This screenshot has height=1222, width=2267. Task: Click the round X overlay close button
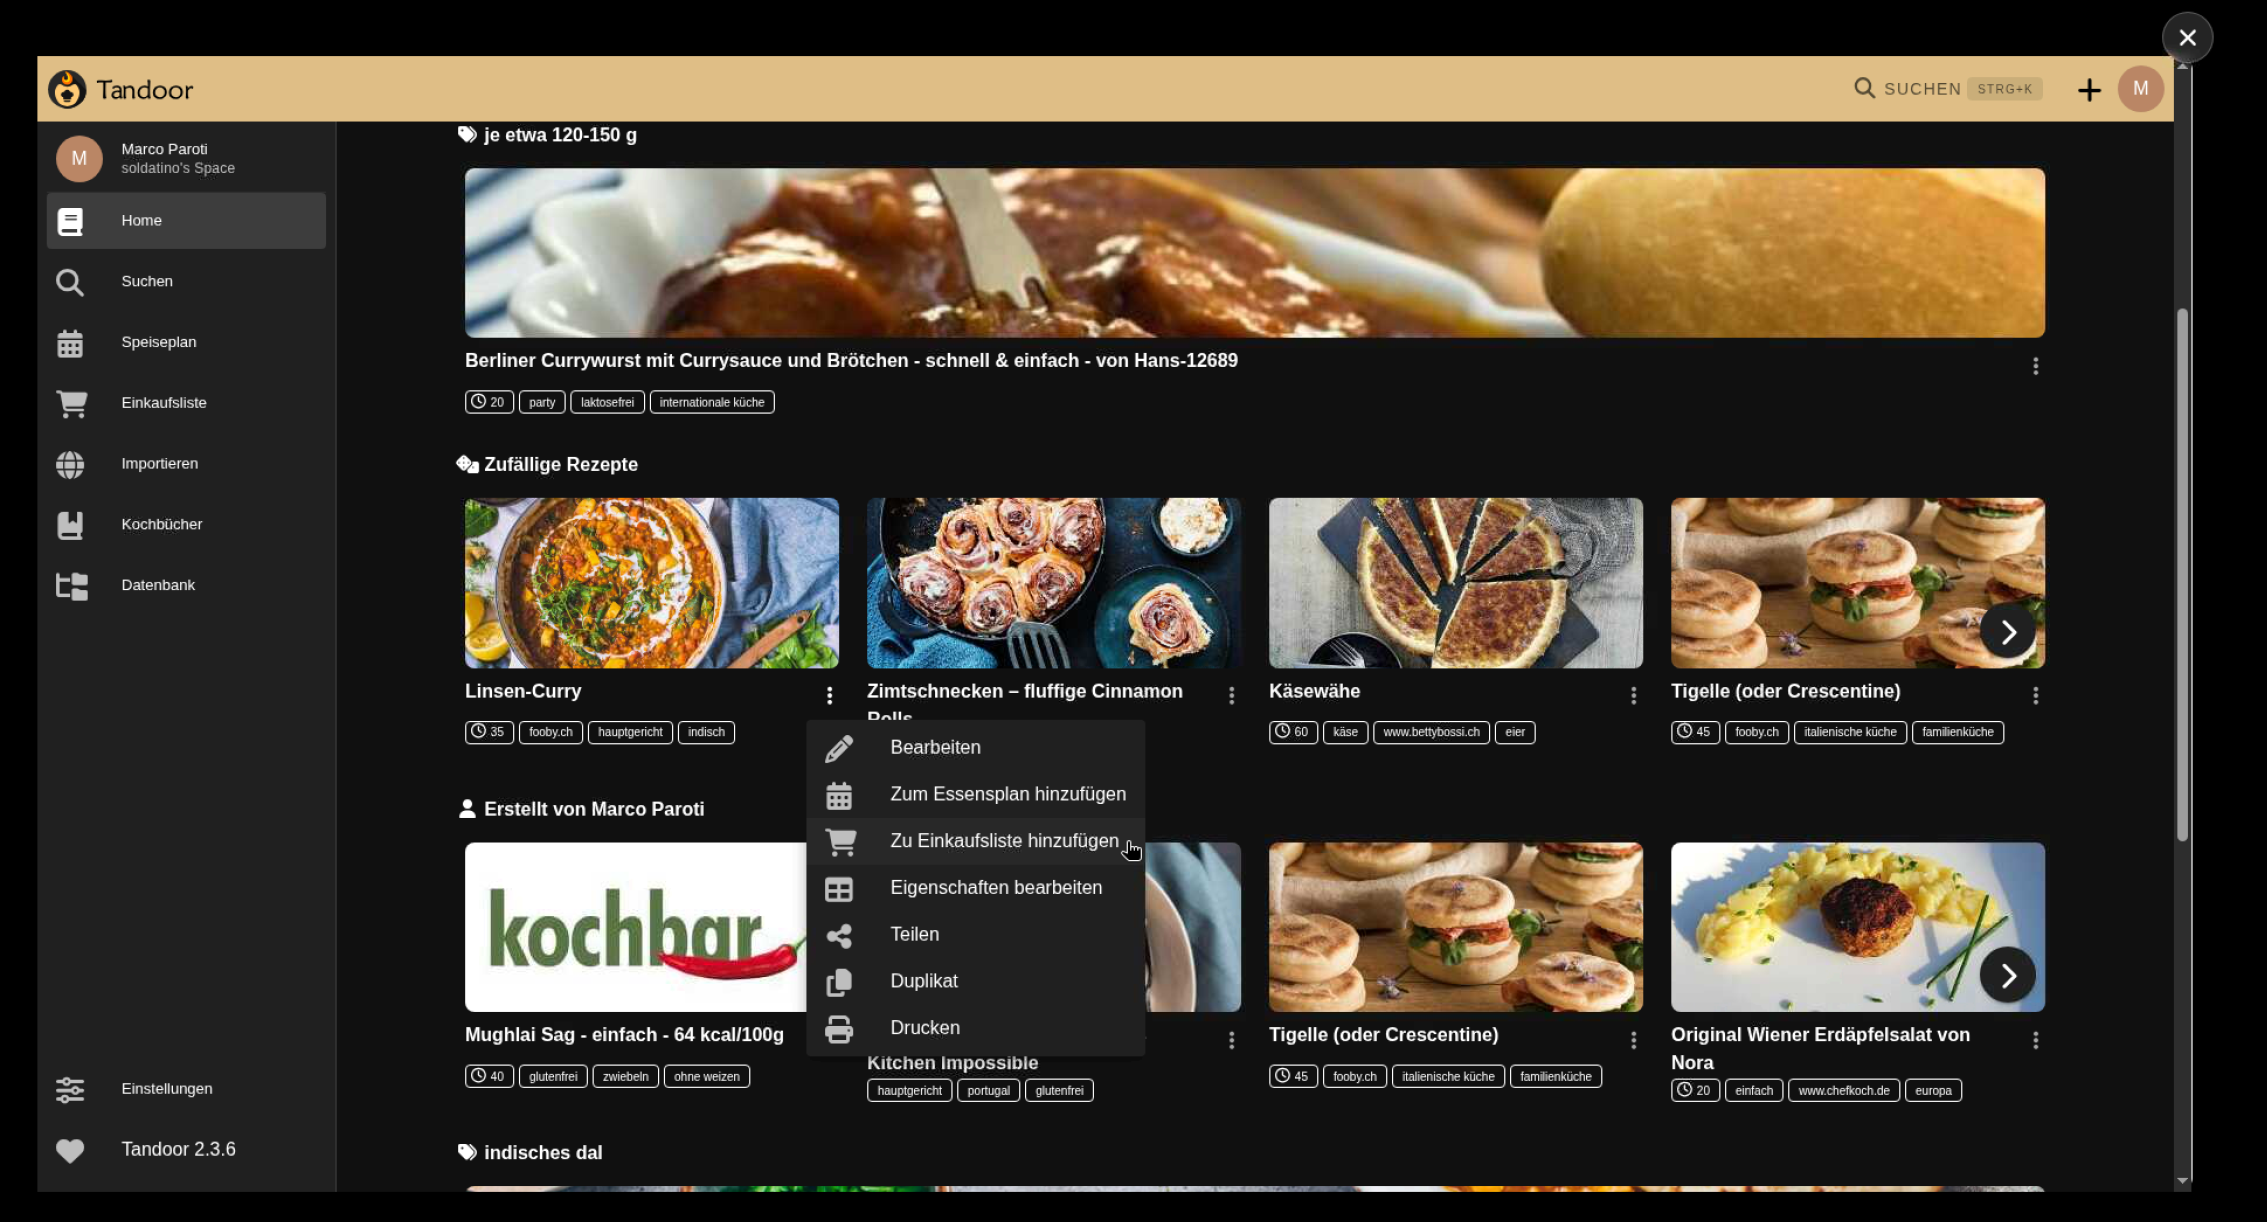coord(2187,38)
